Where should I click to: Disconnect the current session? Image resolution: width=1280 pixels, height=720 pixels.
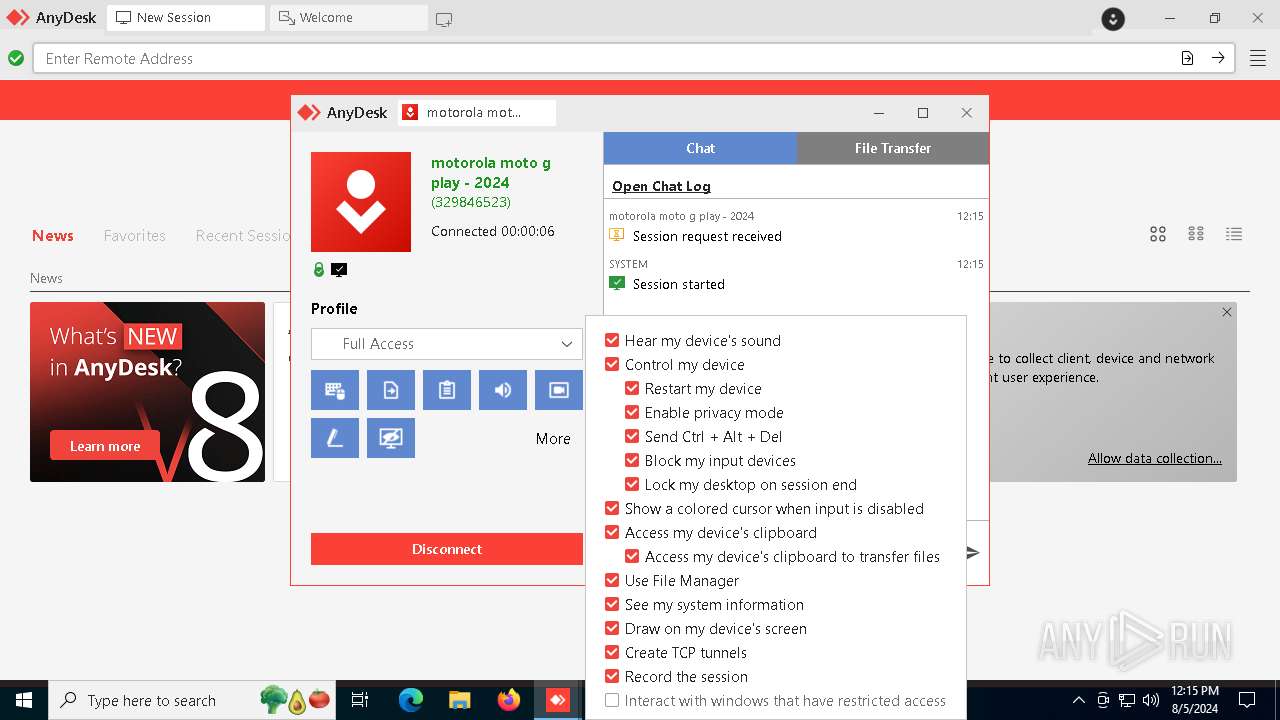[x=447, y=549]
